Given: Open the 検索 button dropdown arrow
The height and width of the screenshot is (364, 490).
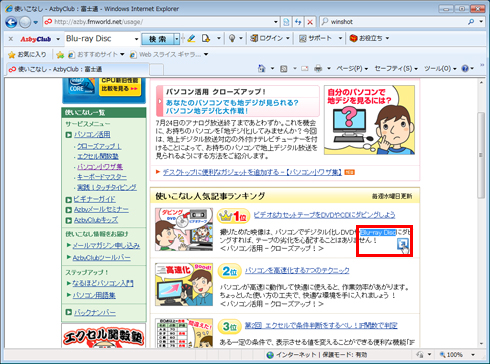Looking at the screenshot, I should pyautogui.click(x=177, y=39).
